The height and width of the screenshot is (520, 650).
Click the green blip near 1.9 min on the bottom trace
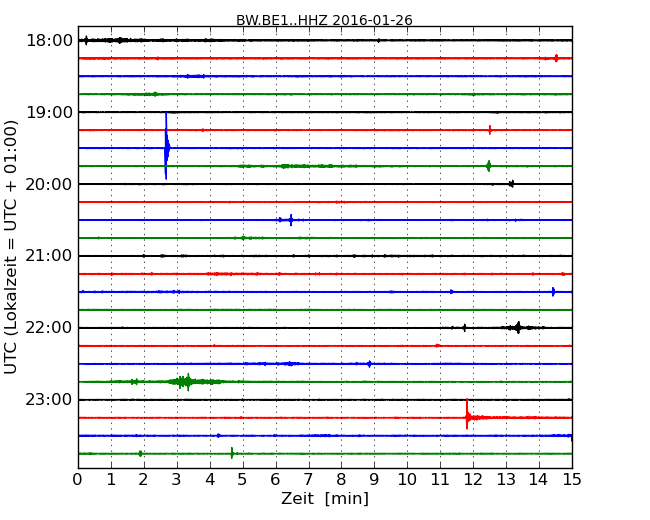point(141,454)
